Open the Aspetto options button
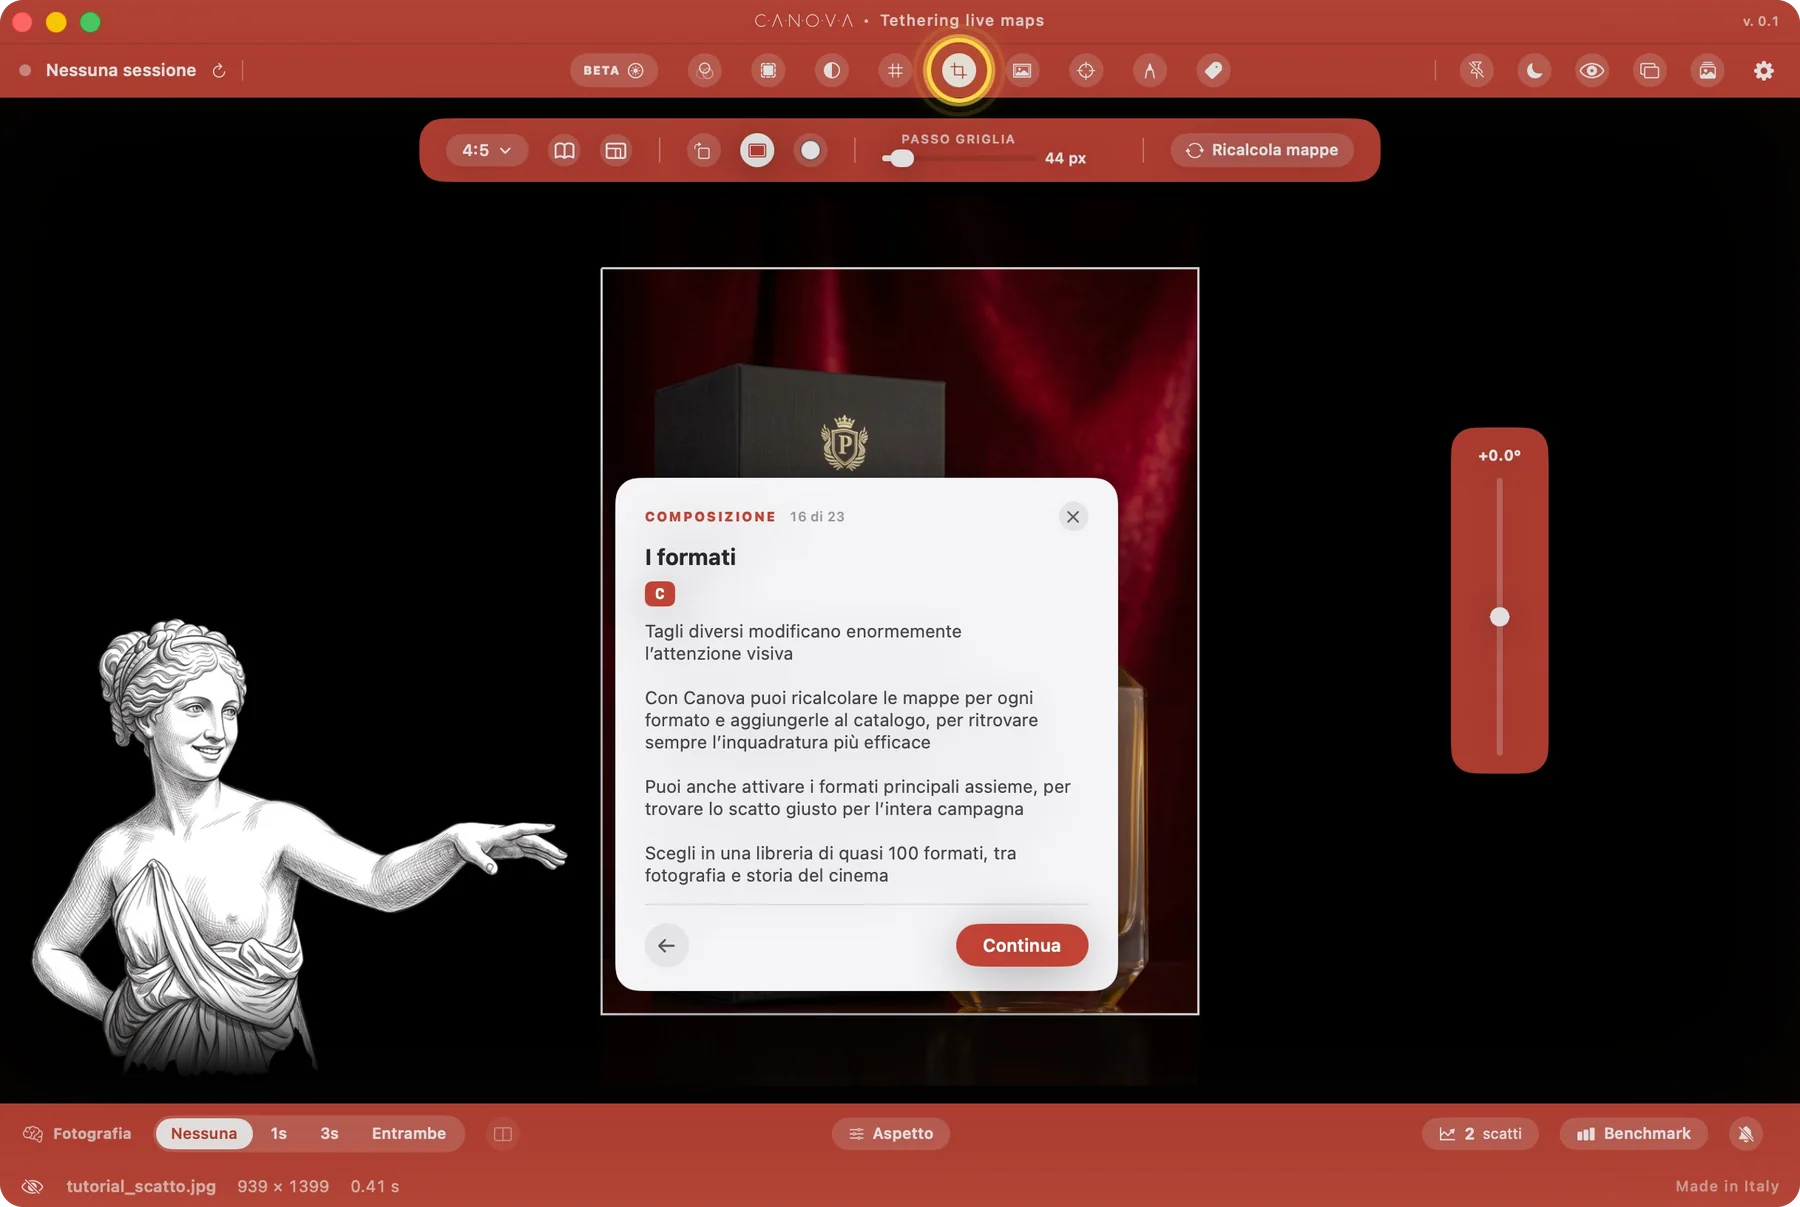The image size is (1800, 1207). (891, 1133)
